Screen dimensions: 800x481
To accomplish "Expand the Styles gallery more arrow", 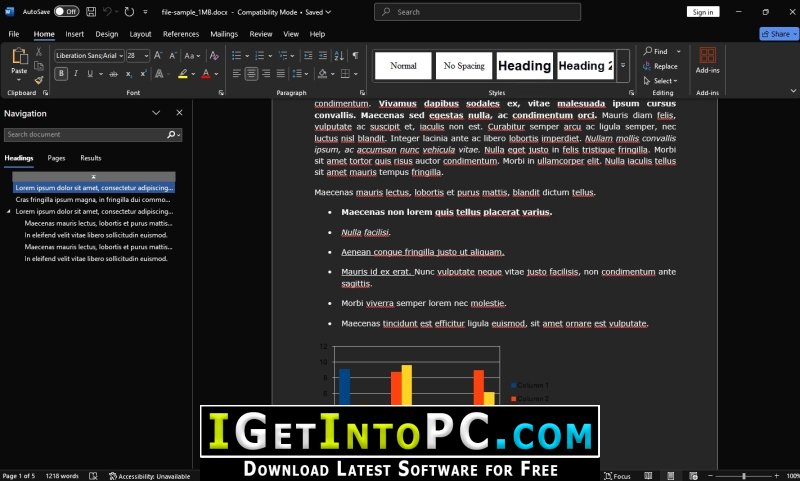I will [623, 65].
